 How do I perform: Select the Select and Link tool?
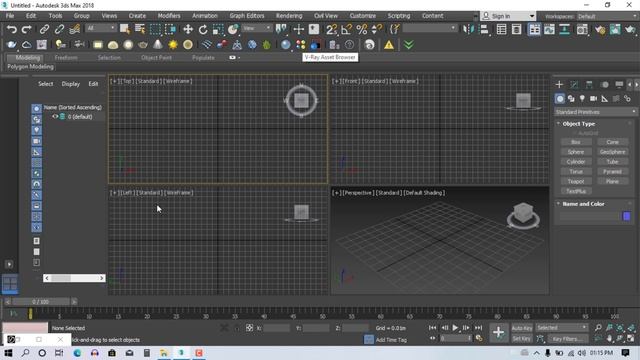44,29
